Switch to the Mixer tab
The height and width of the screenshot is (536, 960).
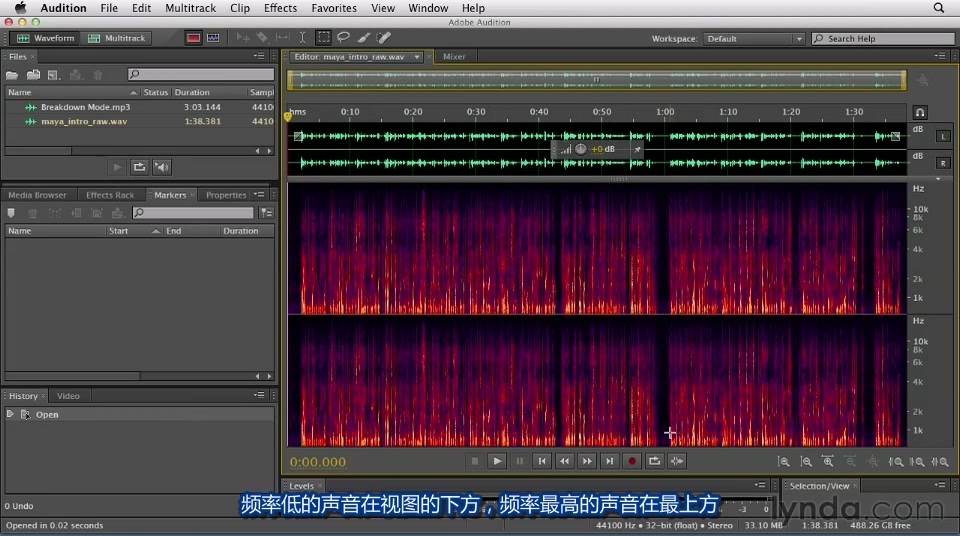[454, 57]
